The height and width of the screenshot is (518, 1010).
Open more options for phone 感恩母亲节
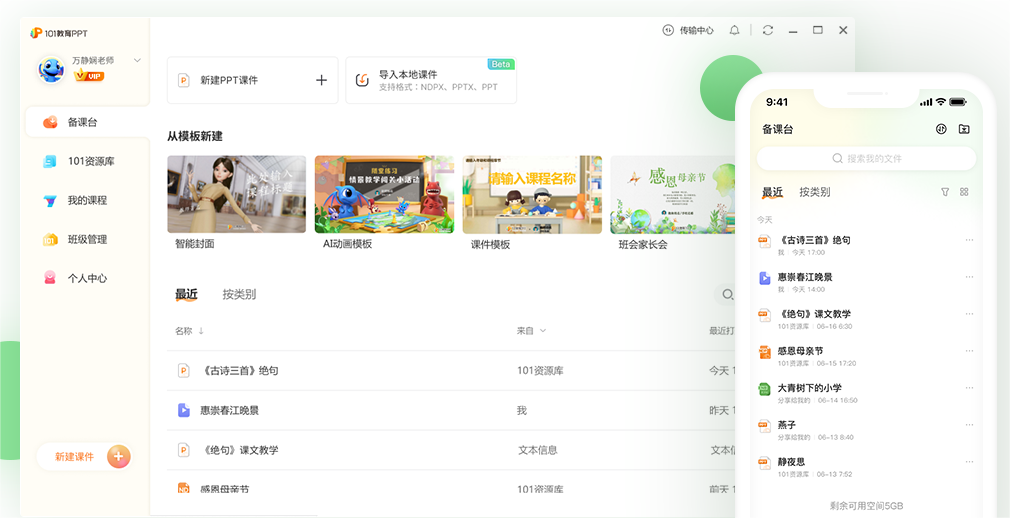(x=969, y=351)
